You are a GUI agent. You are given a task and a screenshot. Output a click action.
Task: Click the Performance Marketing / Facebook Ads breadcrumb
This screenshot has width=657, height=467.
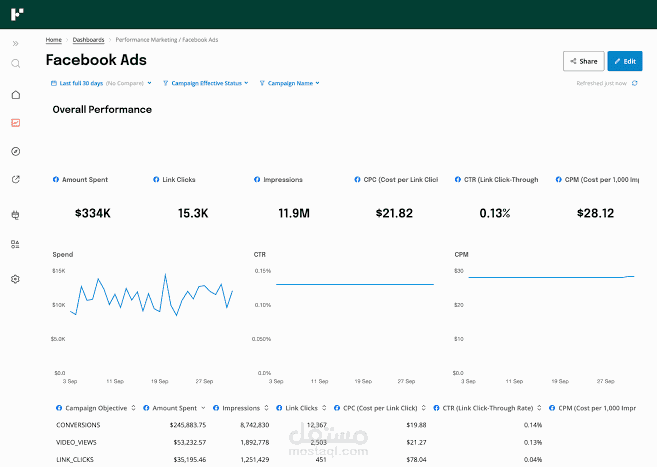pos(167,40)
